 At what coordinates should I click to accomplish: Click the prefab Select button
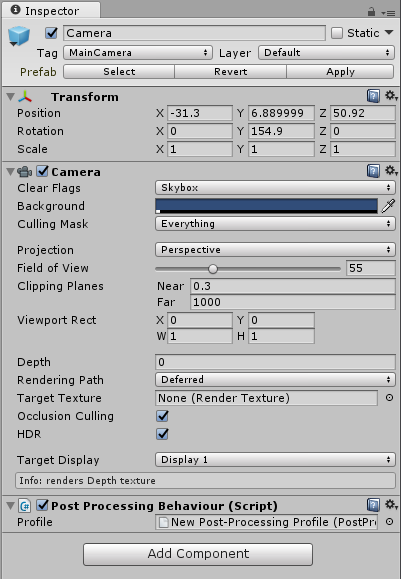point(119,72)
